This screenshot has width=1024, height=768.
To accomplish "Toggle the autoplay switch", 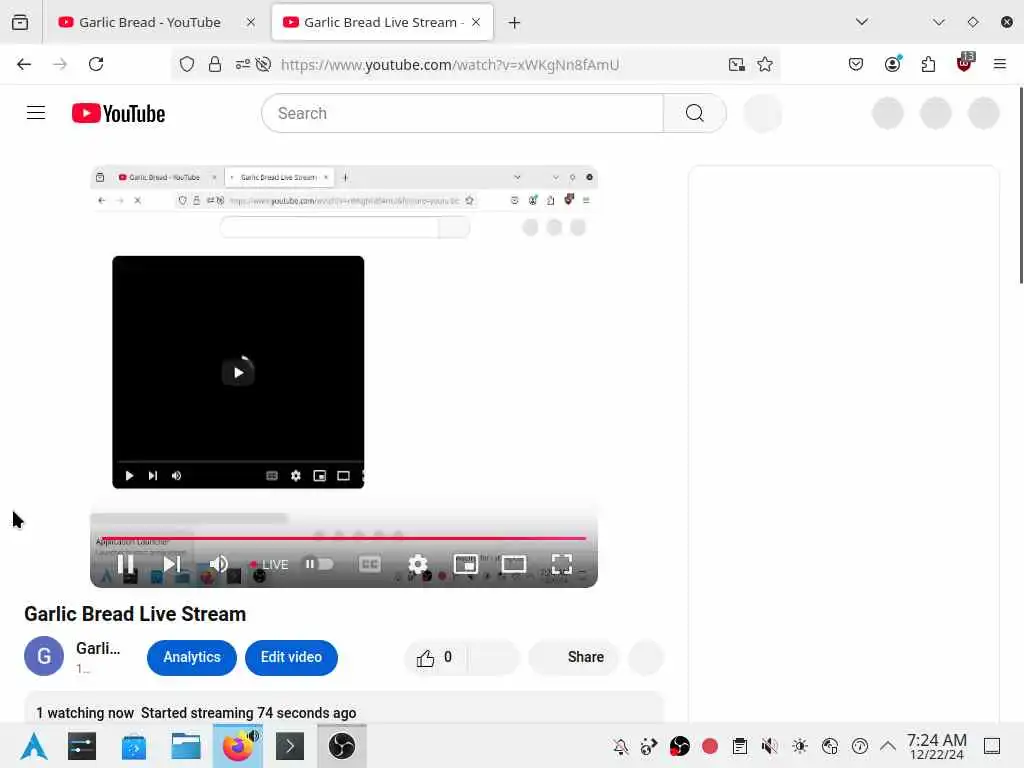I will point(319,564).
